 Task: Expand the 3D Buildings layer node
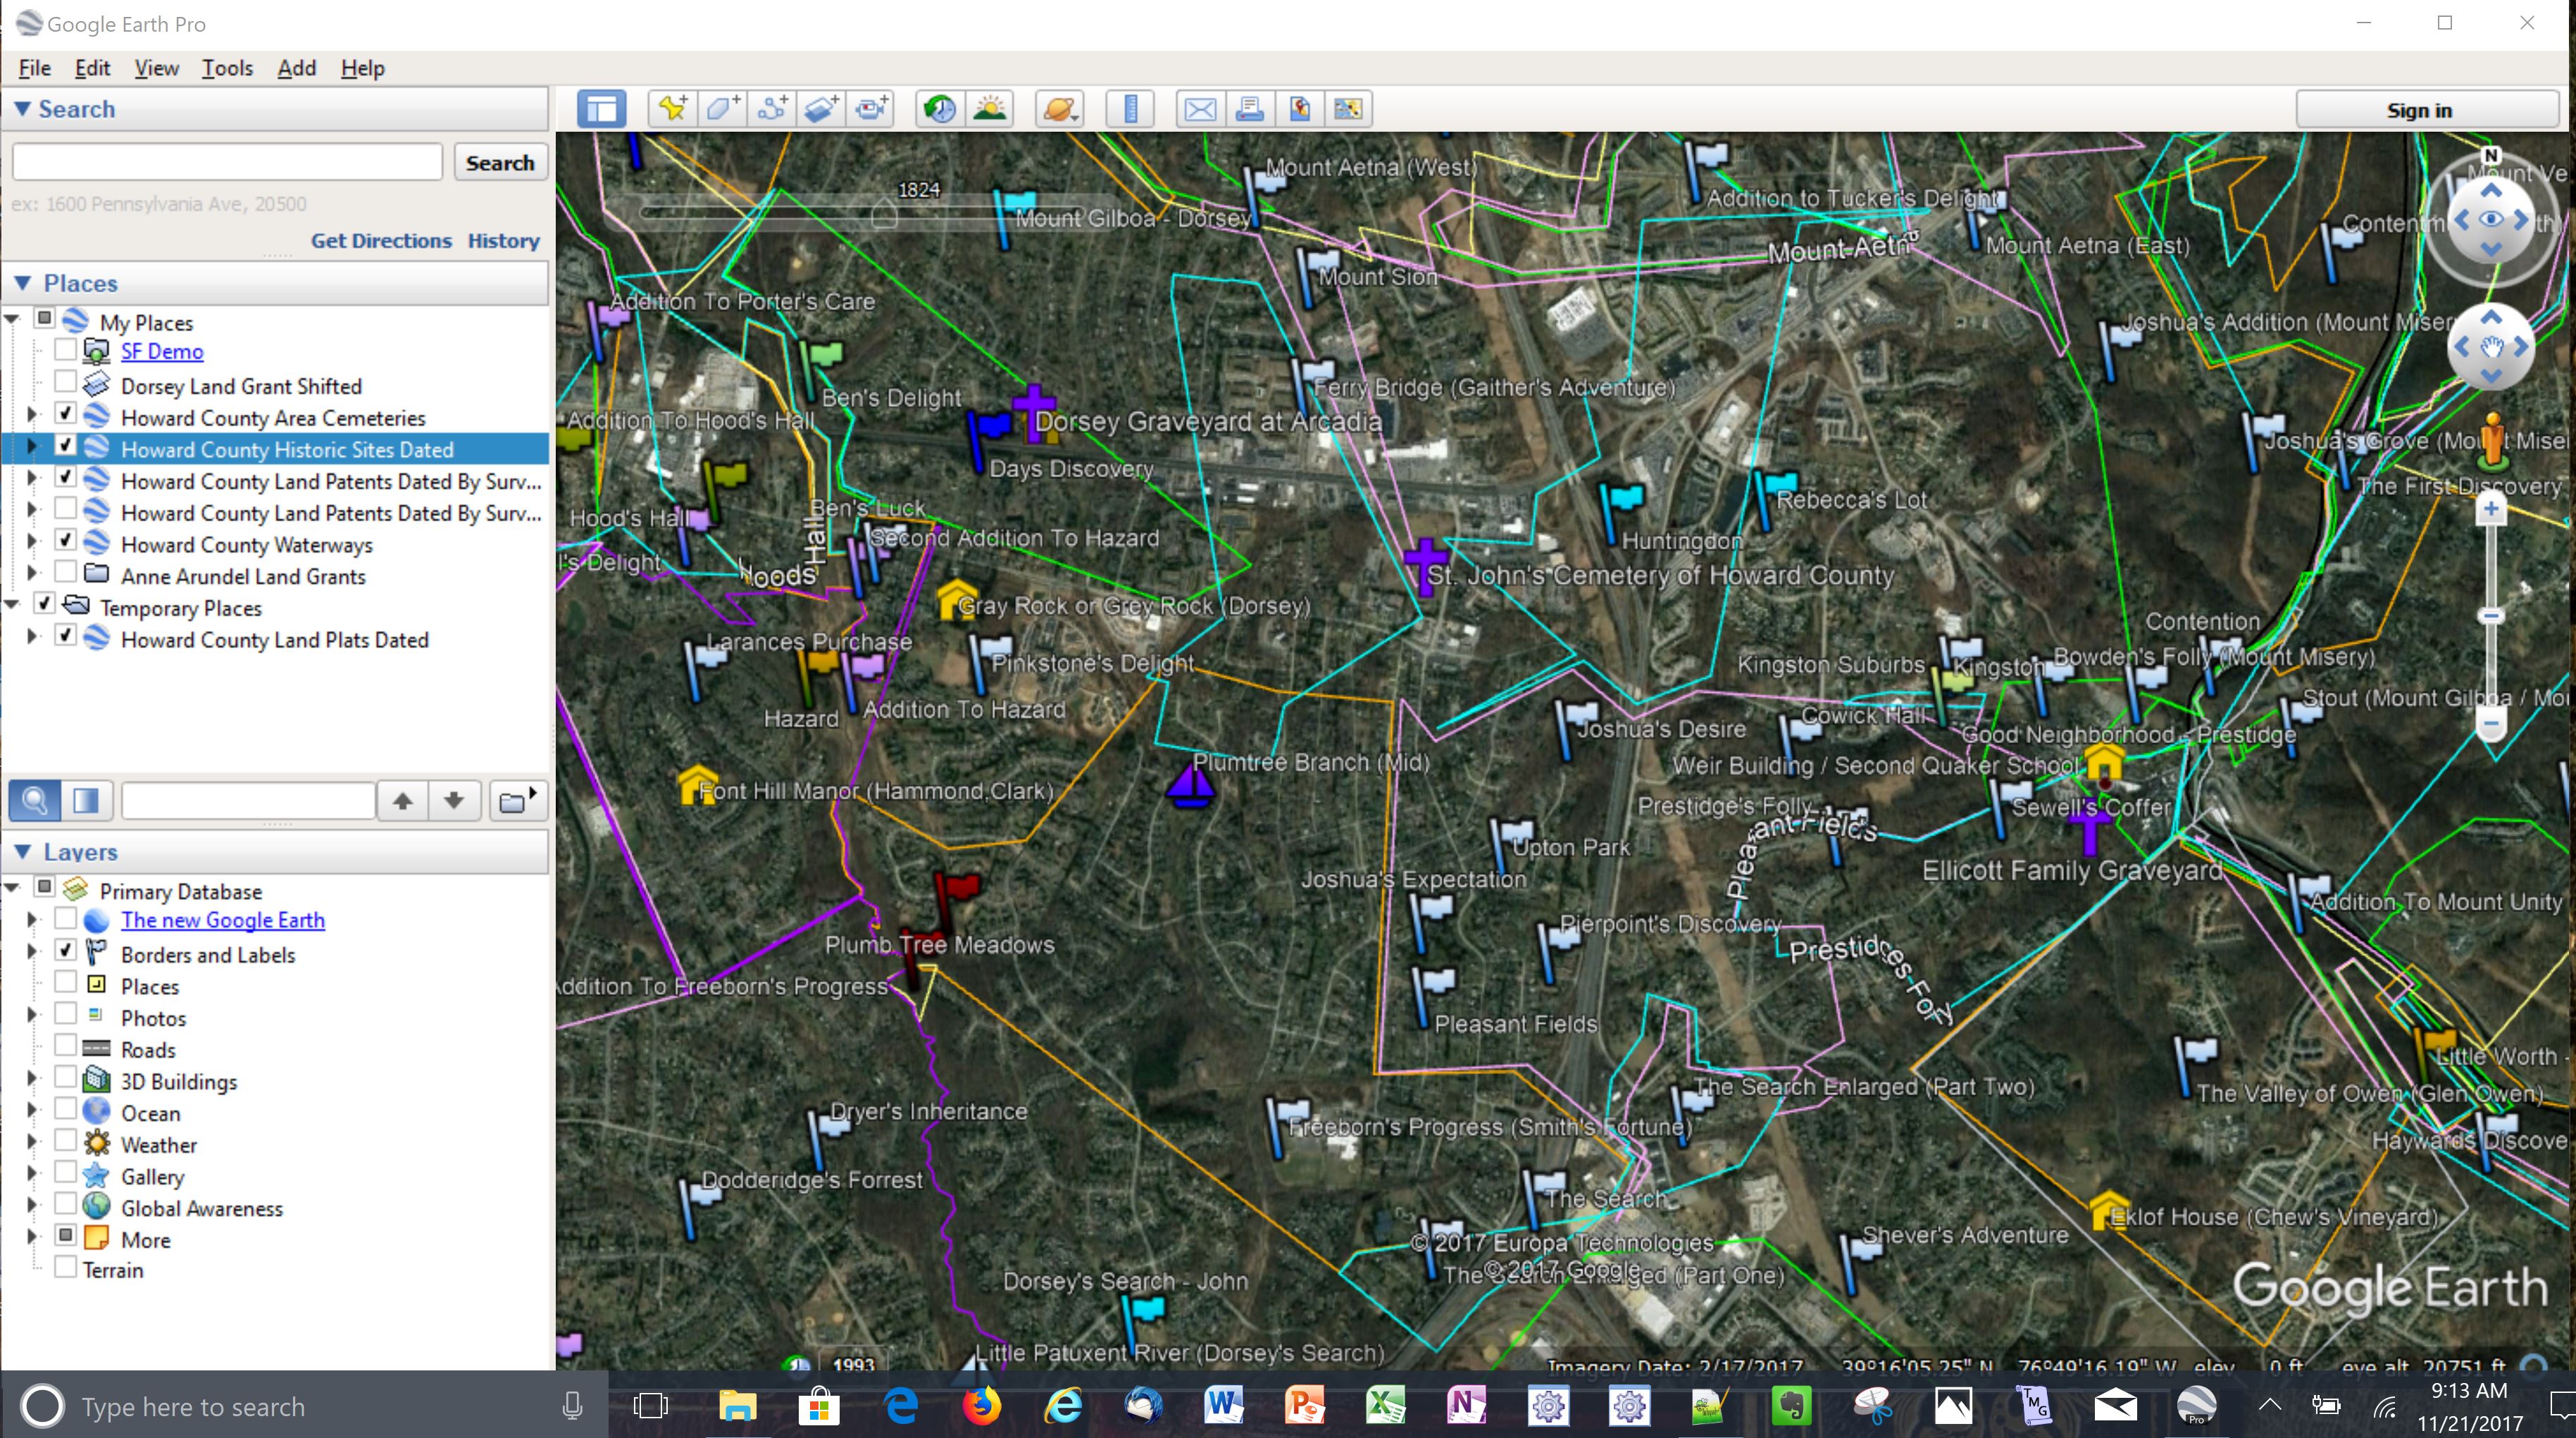[x=32, y=1078]
